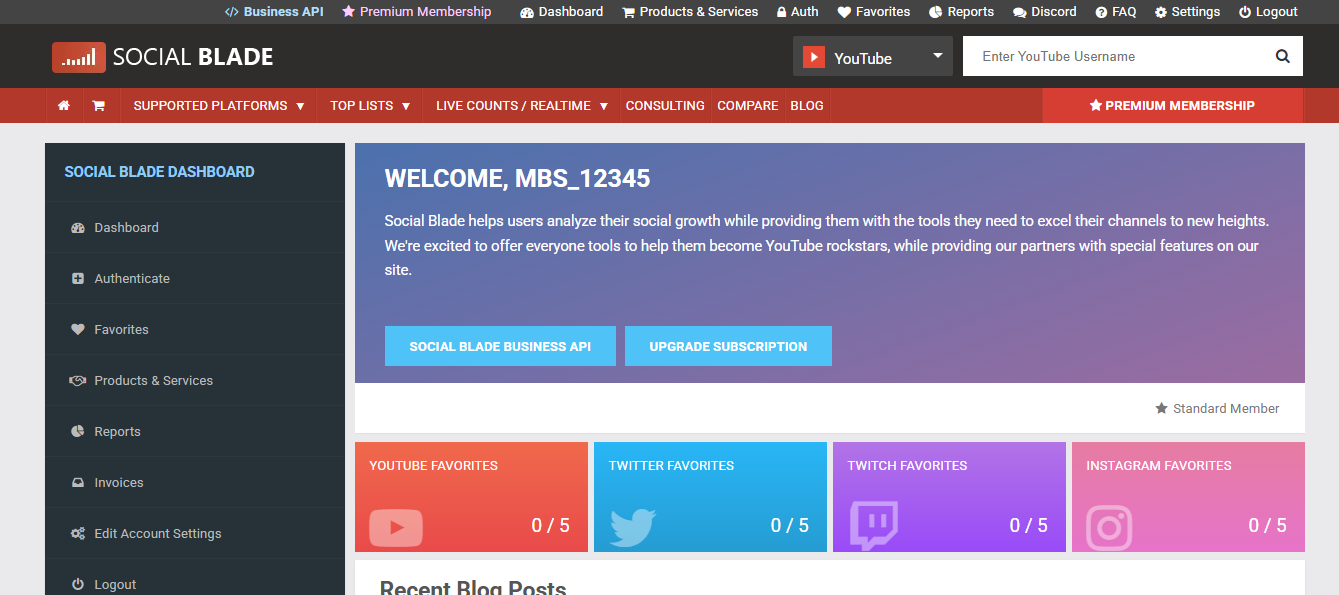Click the Logout power icon in sidebar
The image size is (1339, 595).
point(78,585)
